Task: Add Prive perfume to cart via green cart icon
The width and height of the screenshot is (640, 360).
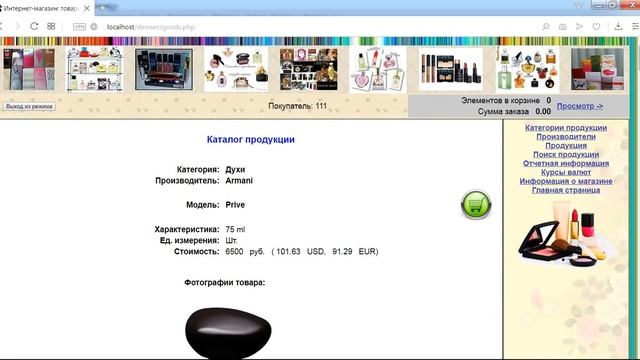Action: coord(476,204)
